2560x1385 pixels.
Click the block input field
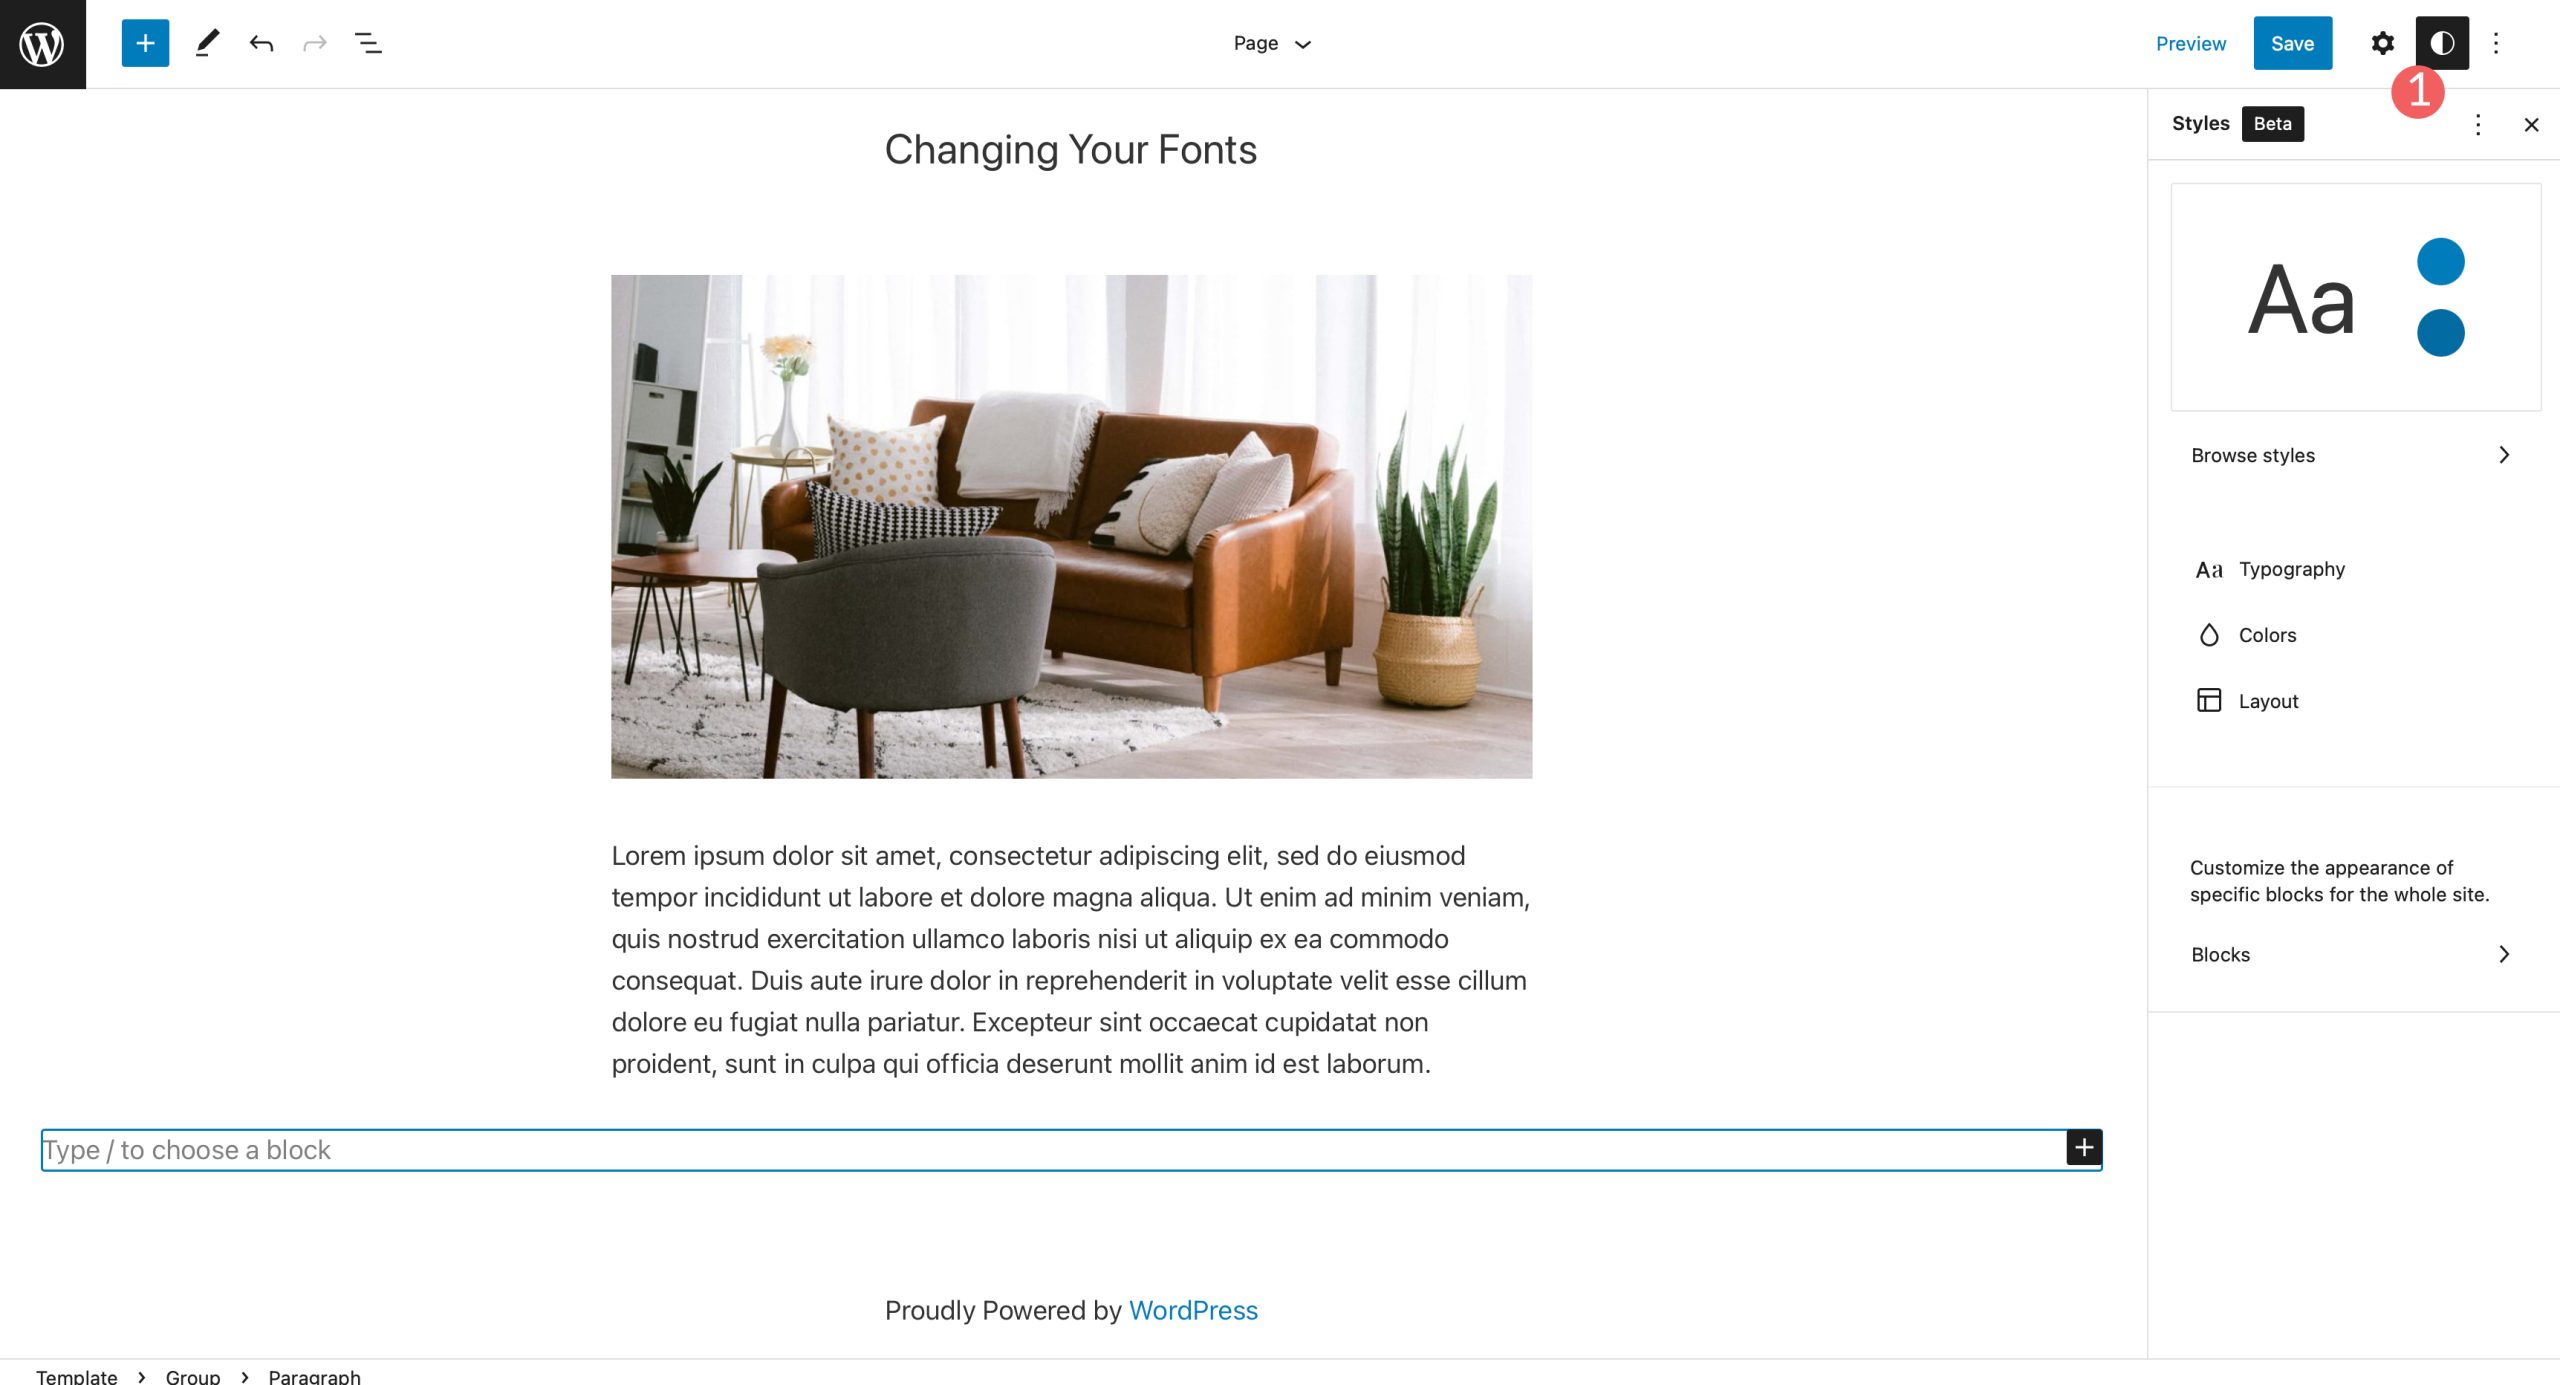[x=1071, y=1148]
